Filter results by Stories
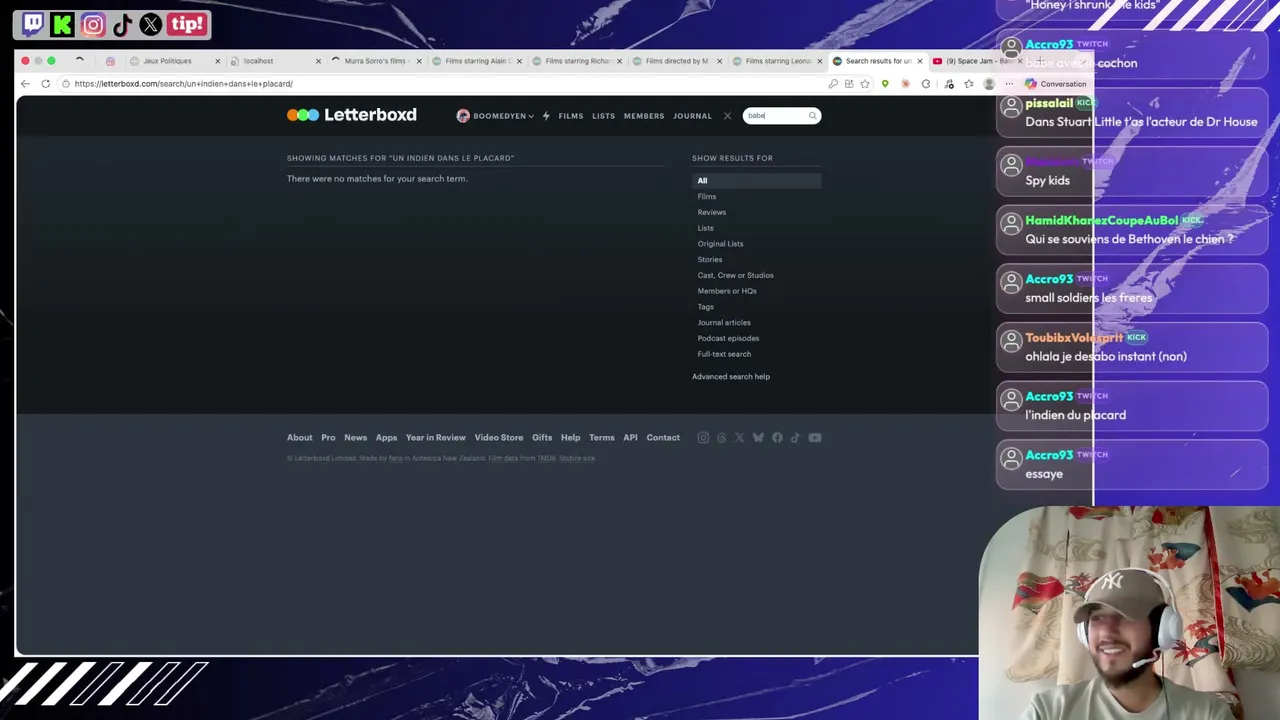The width and height of the screenshot is (1280, 720). (x=710, y=260)
